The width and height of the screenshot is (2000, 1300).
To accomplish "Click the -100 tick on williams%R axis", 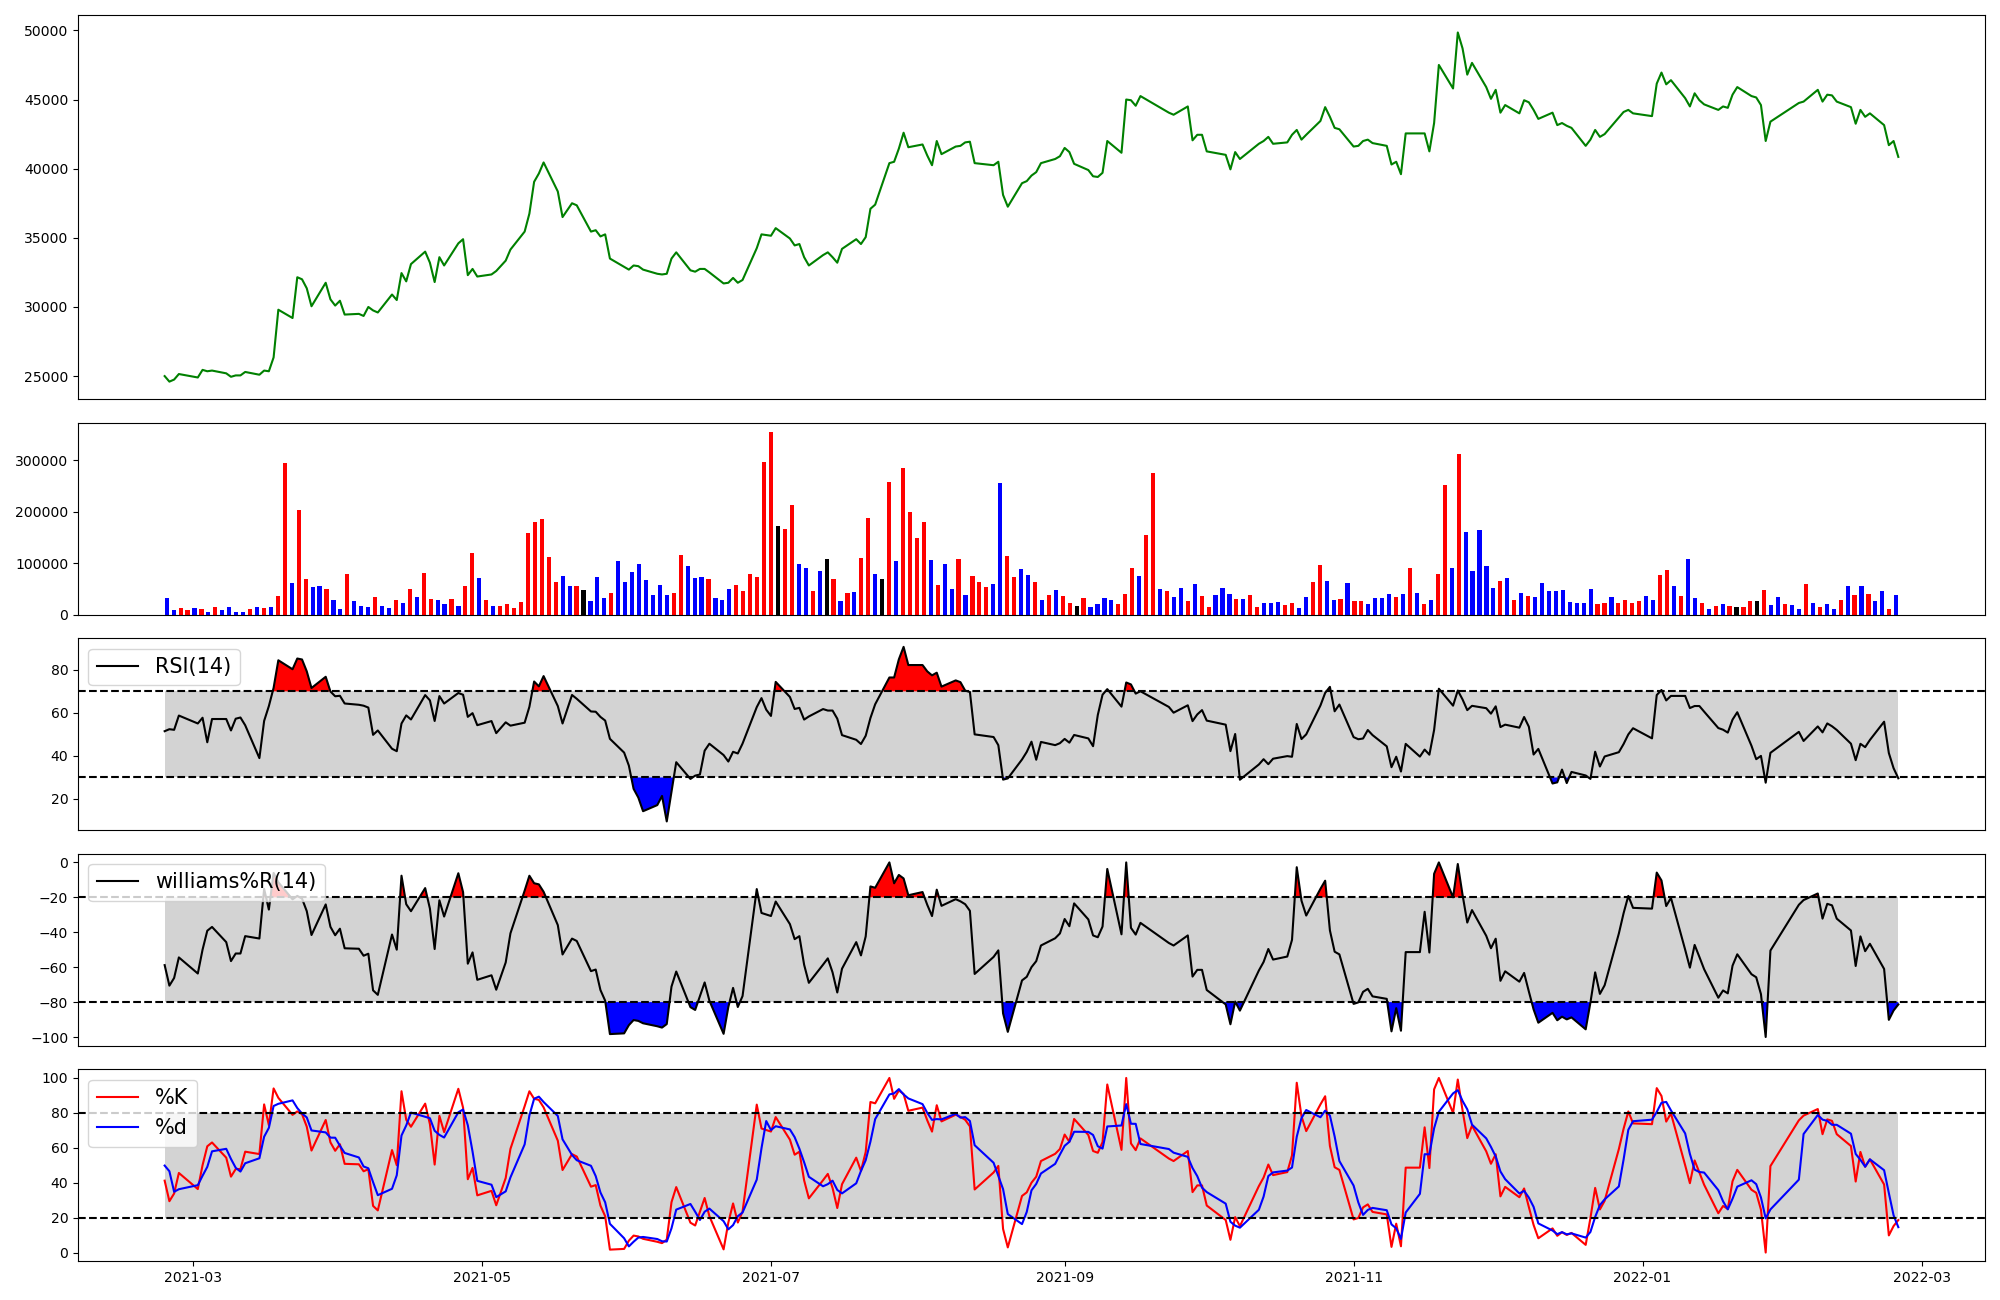I will 50,1038.
